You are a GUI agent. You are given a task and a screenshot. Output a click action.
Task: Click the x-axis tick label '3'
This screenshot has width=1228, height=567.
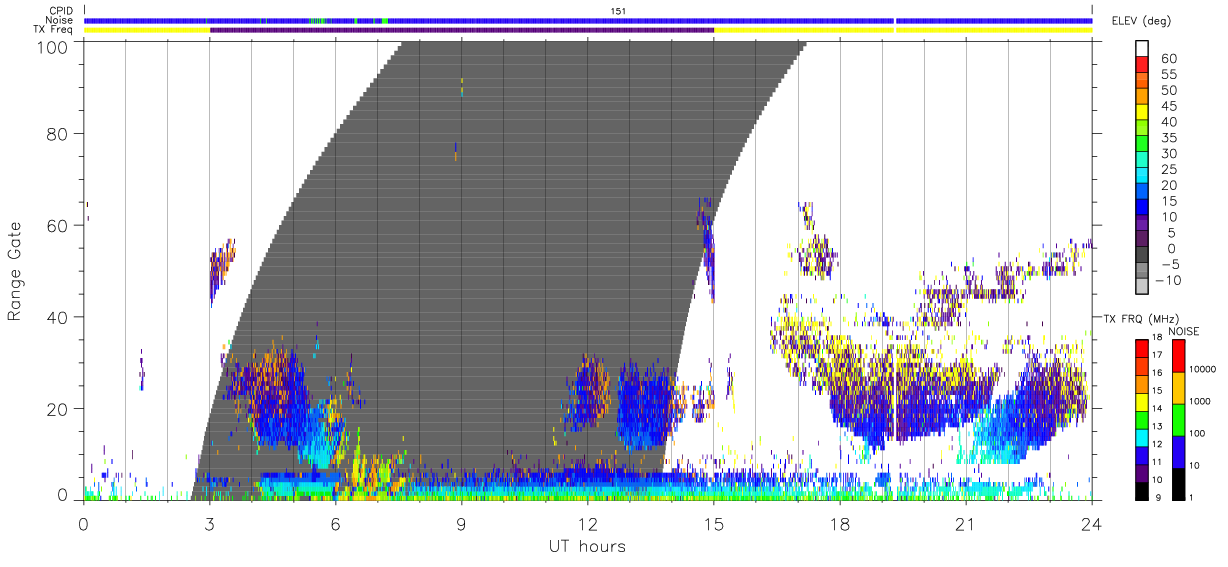click(210, 523)
